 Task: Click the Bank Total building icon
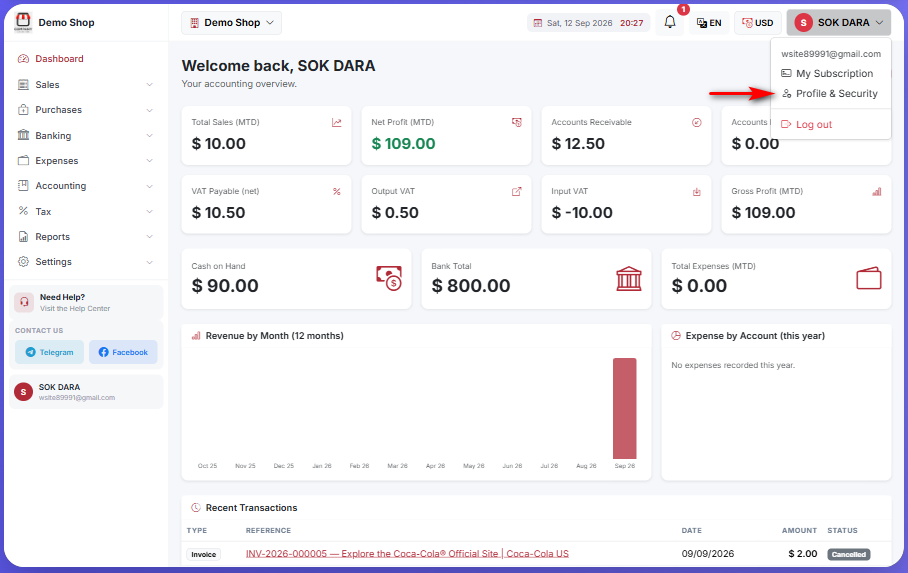[x=628, y=279]
